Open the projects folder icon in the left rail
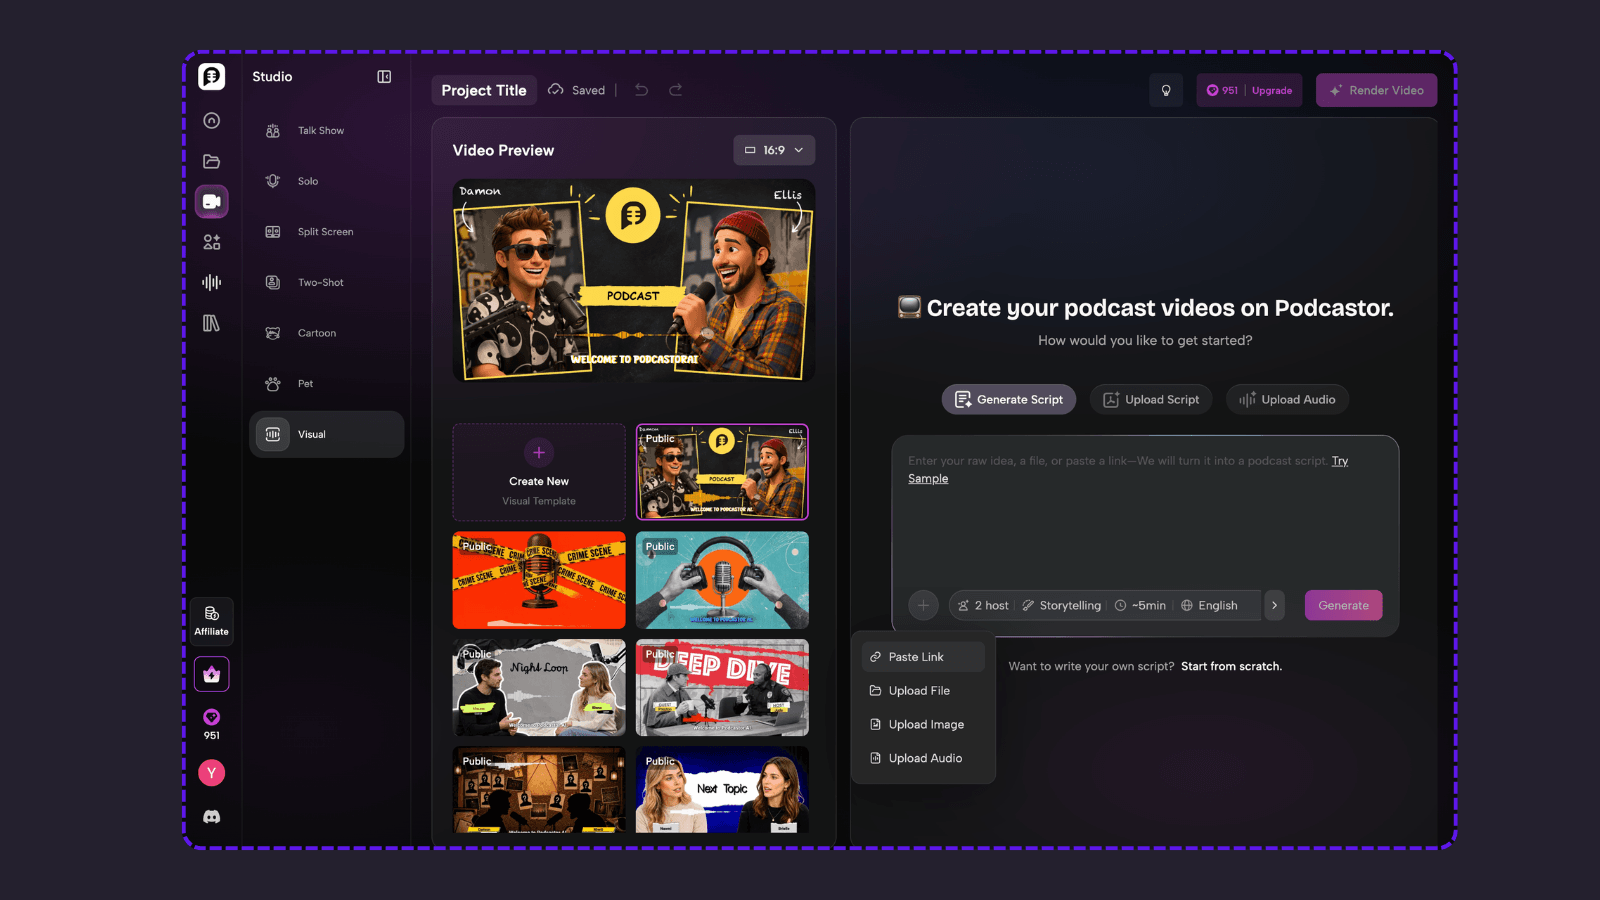The image size is (1600, 900). tap(211, 161)
